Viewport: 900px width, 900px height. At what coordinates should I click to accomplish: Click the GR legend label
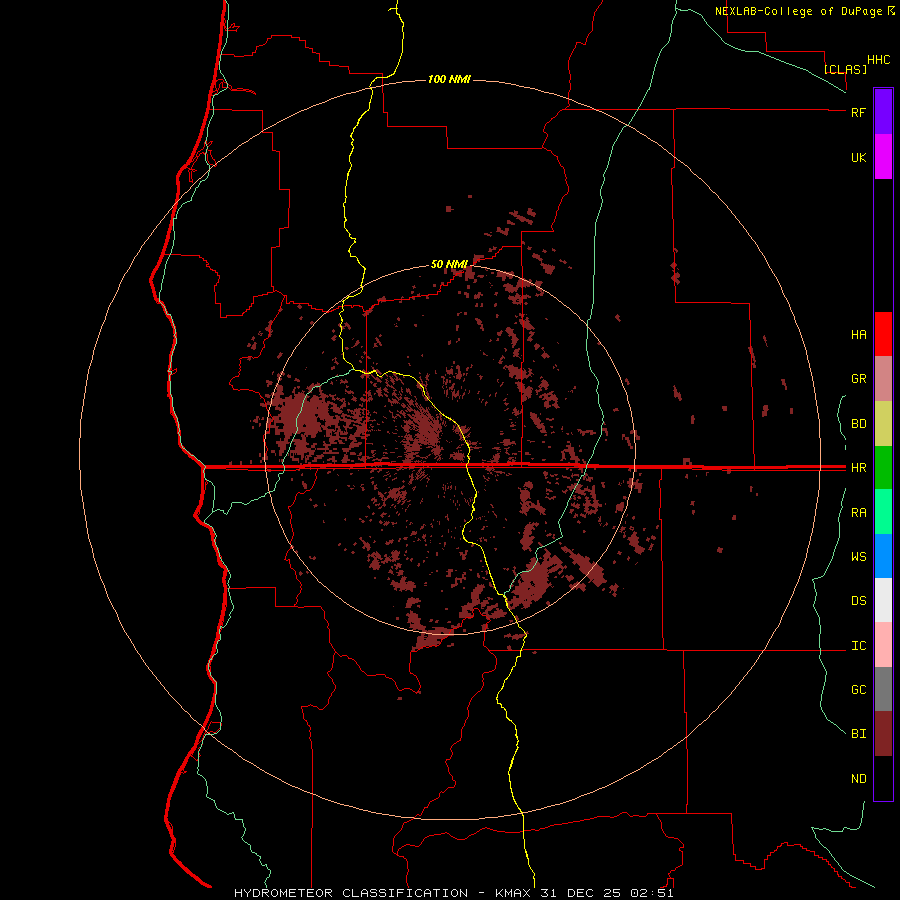coord(858,379)
